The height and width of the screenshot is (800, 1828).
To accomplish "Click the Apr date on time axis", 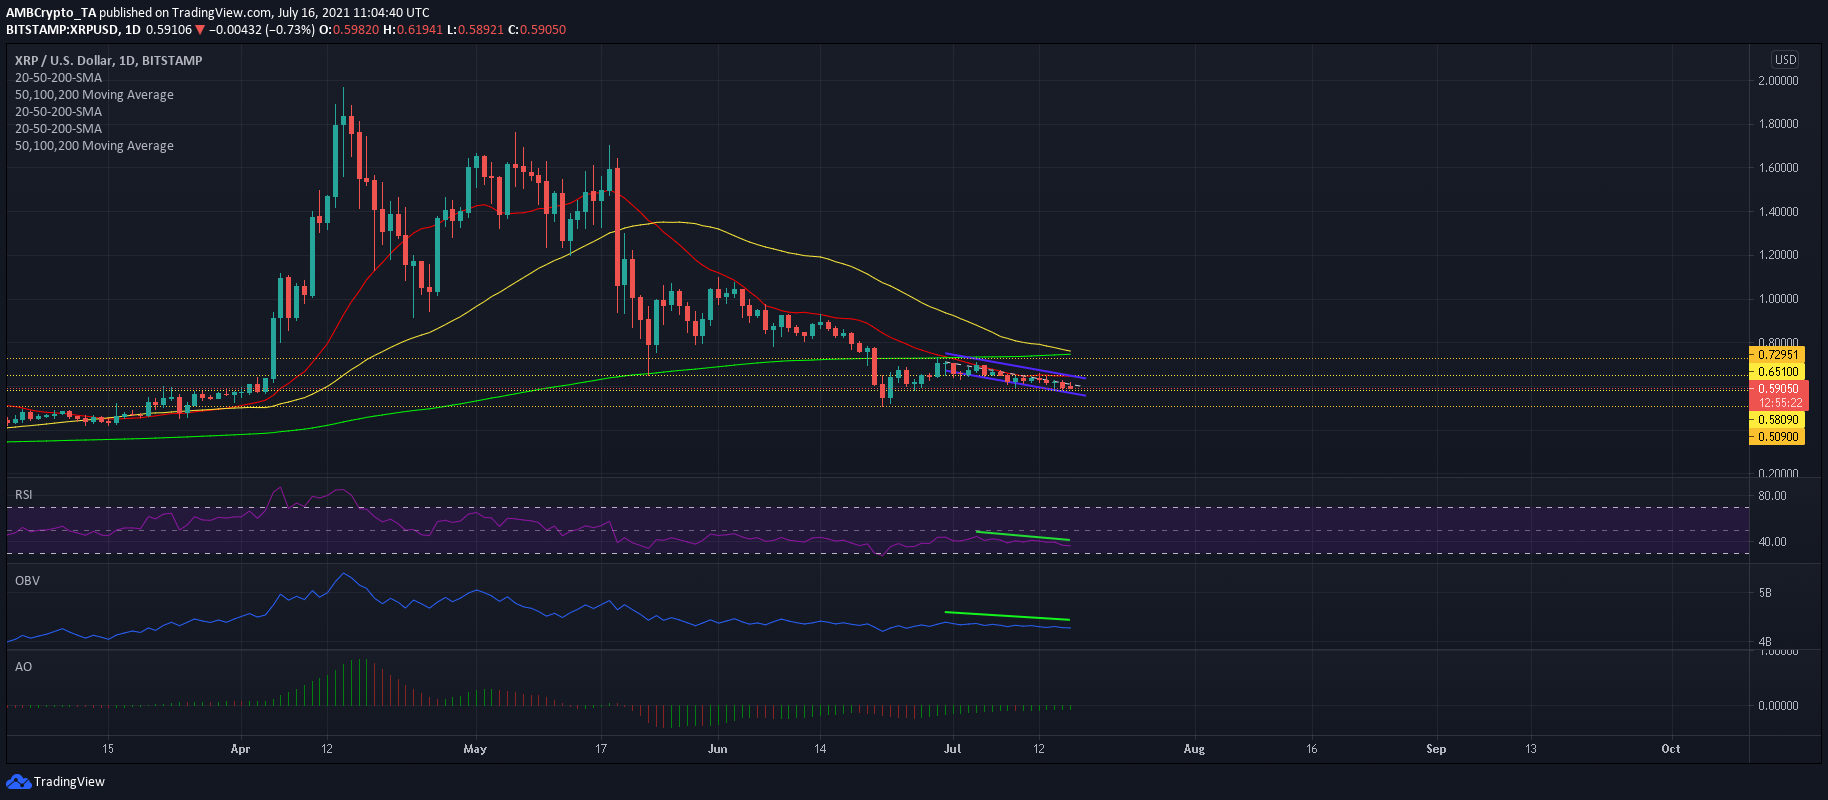I will [240, 749].
